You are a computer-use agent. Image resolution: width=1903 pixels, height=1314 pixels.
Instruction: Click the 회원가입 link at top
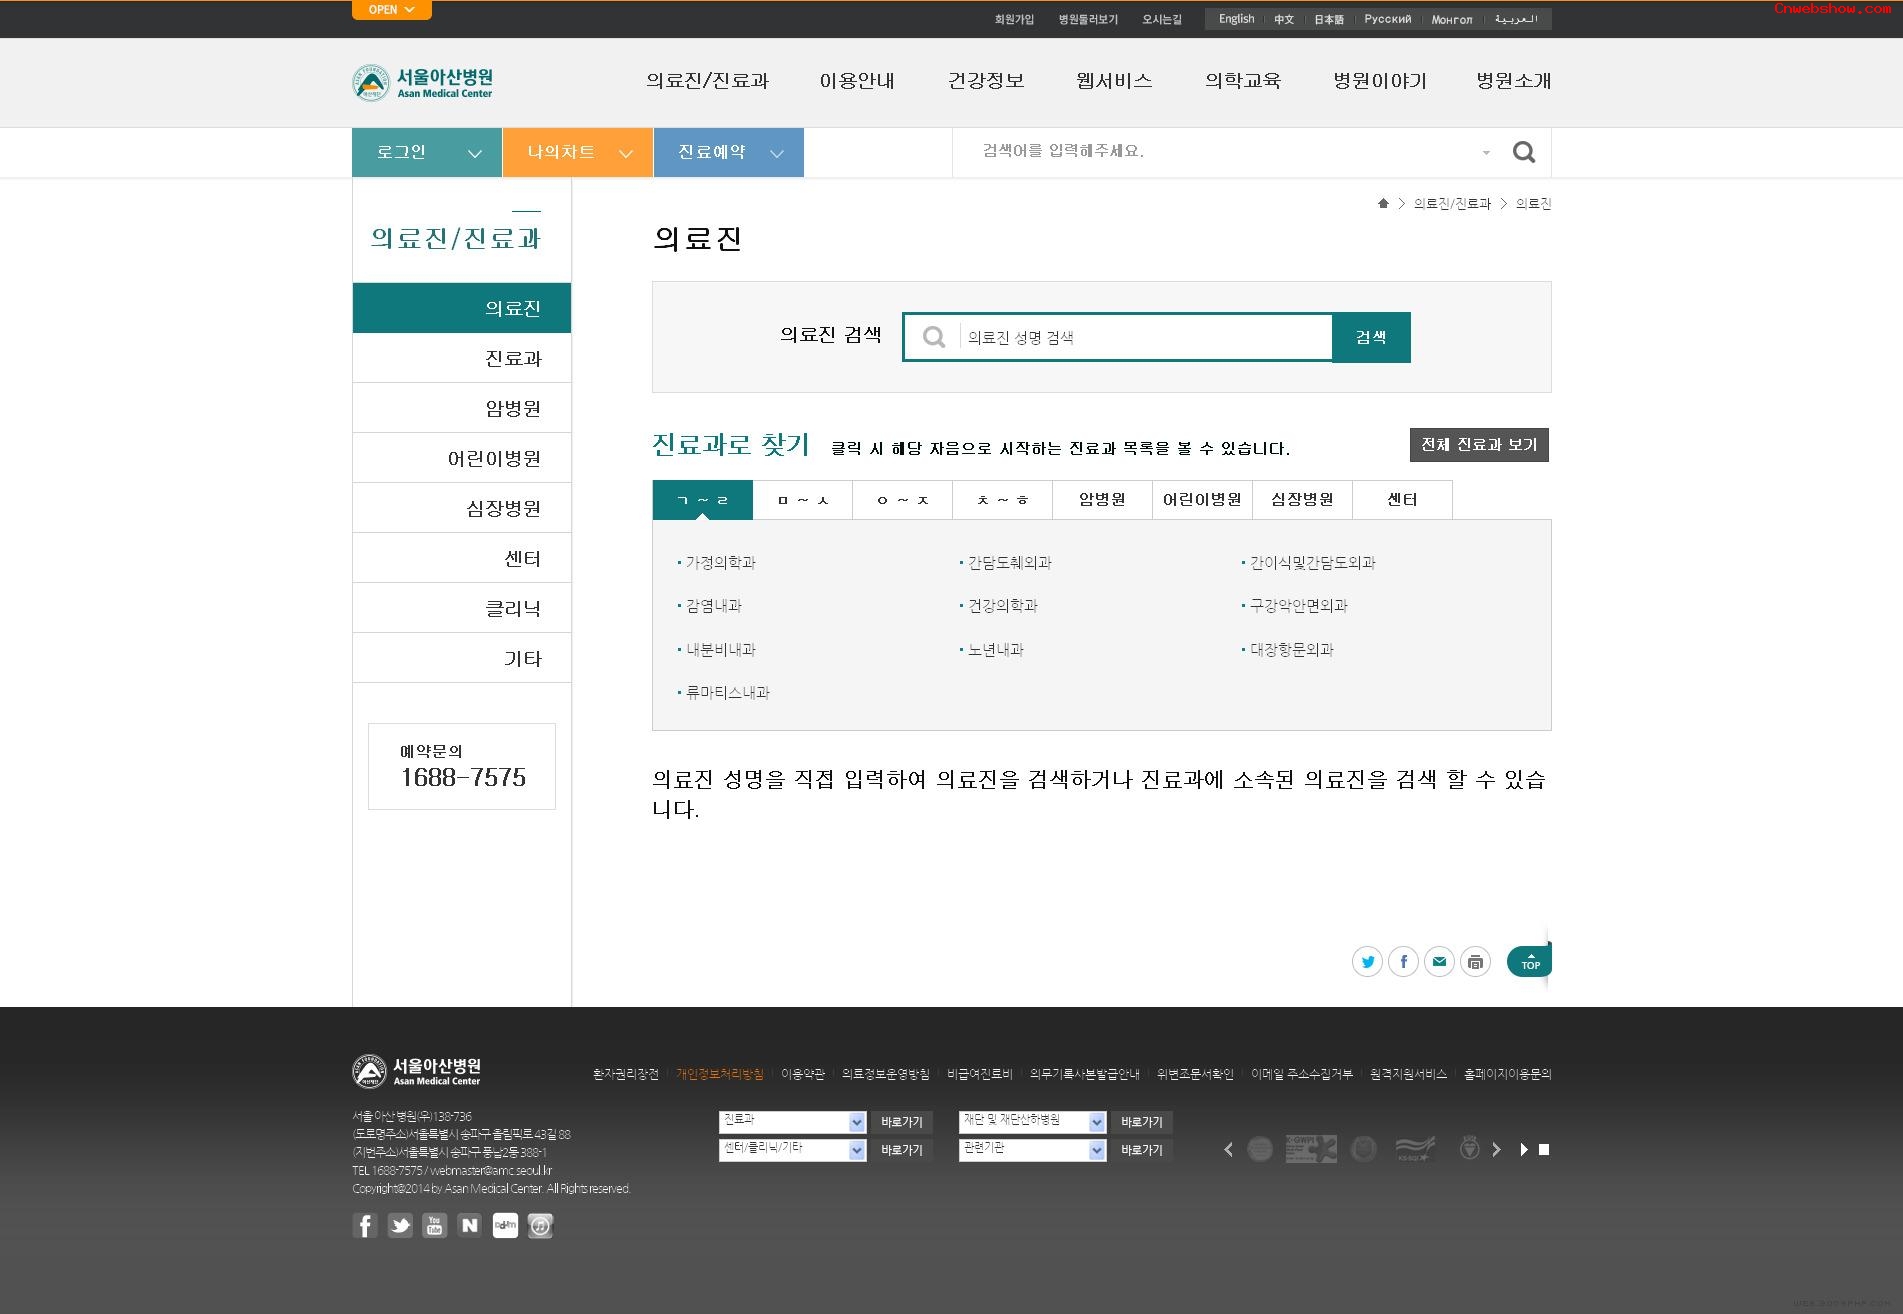click(1014, 19)
